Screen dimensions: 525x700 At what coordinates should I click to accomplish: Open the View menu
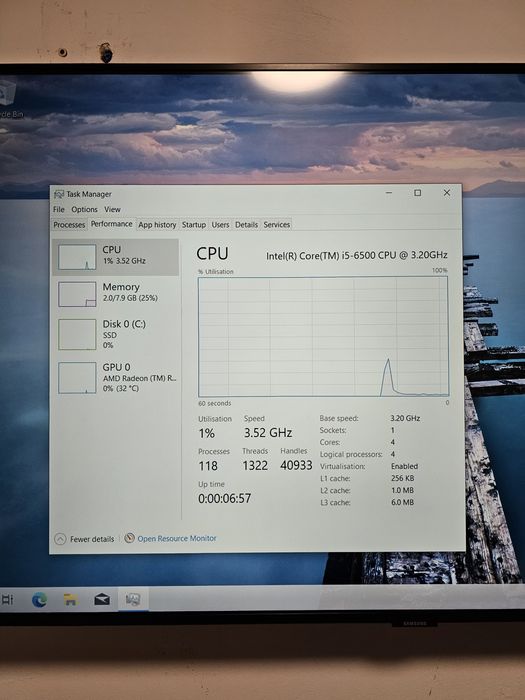pyautogui.click(x=112, y=209)
